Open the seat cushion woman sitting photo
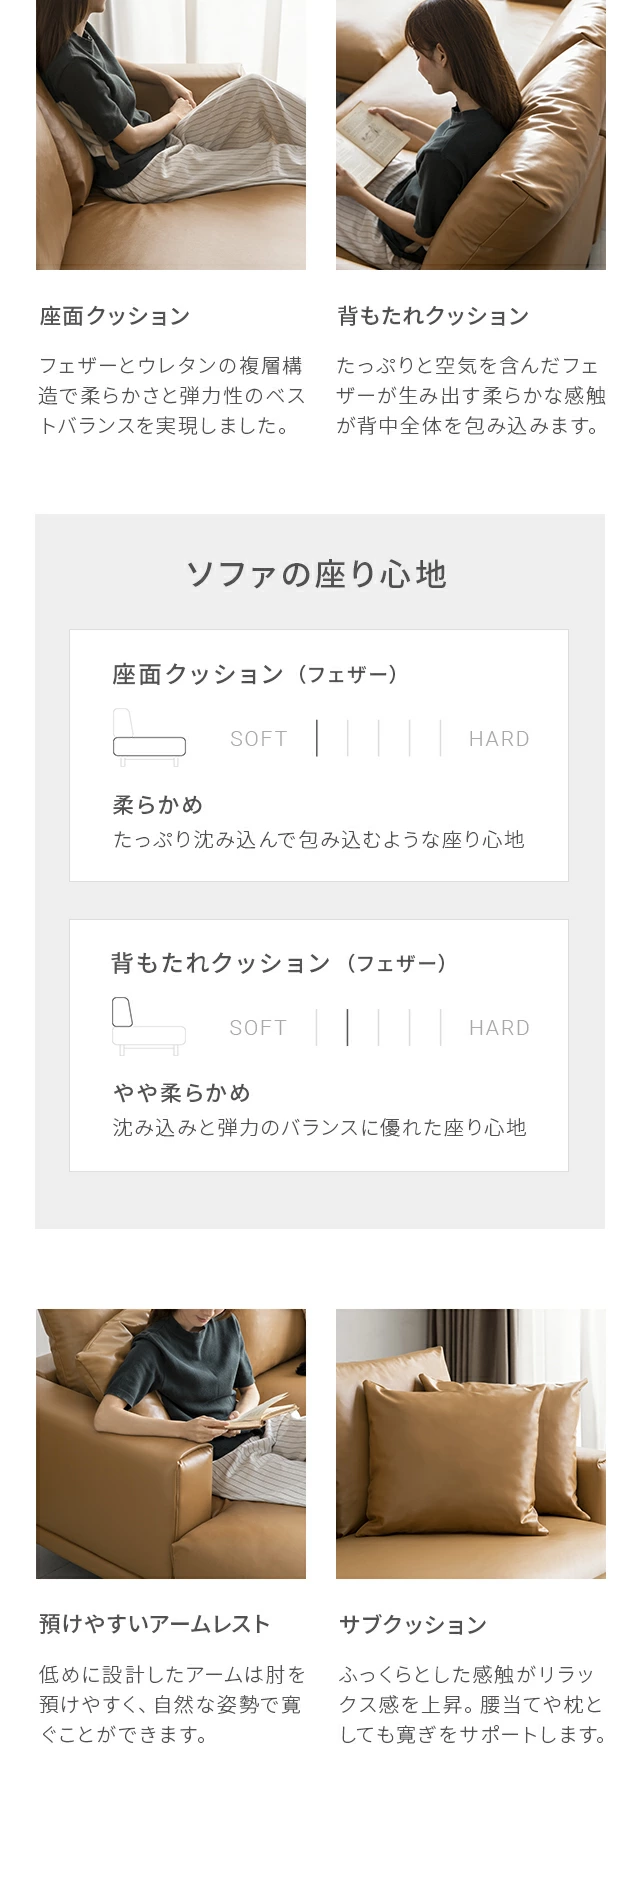 (171, 135)
